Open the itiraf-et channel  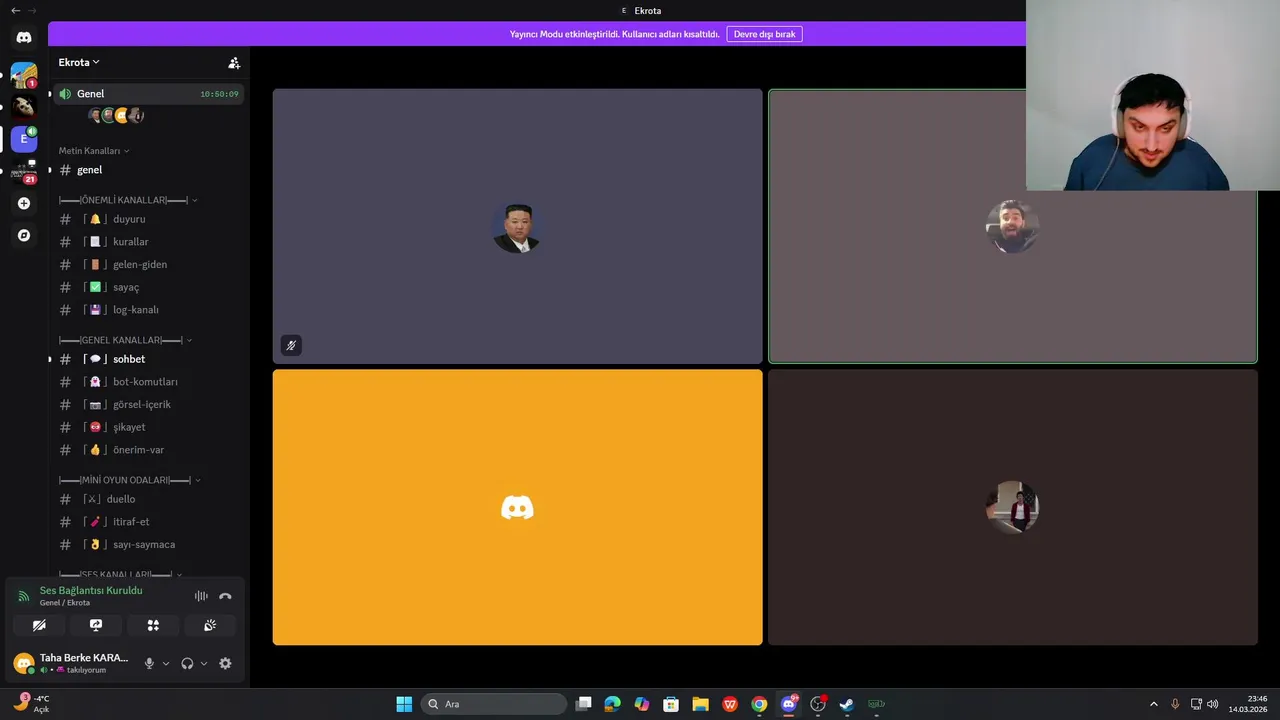tap(148, 522)
